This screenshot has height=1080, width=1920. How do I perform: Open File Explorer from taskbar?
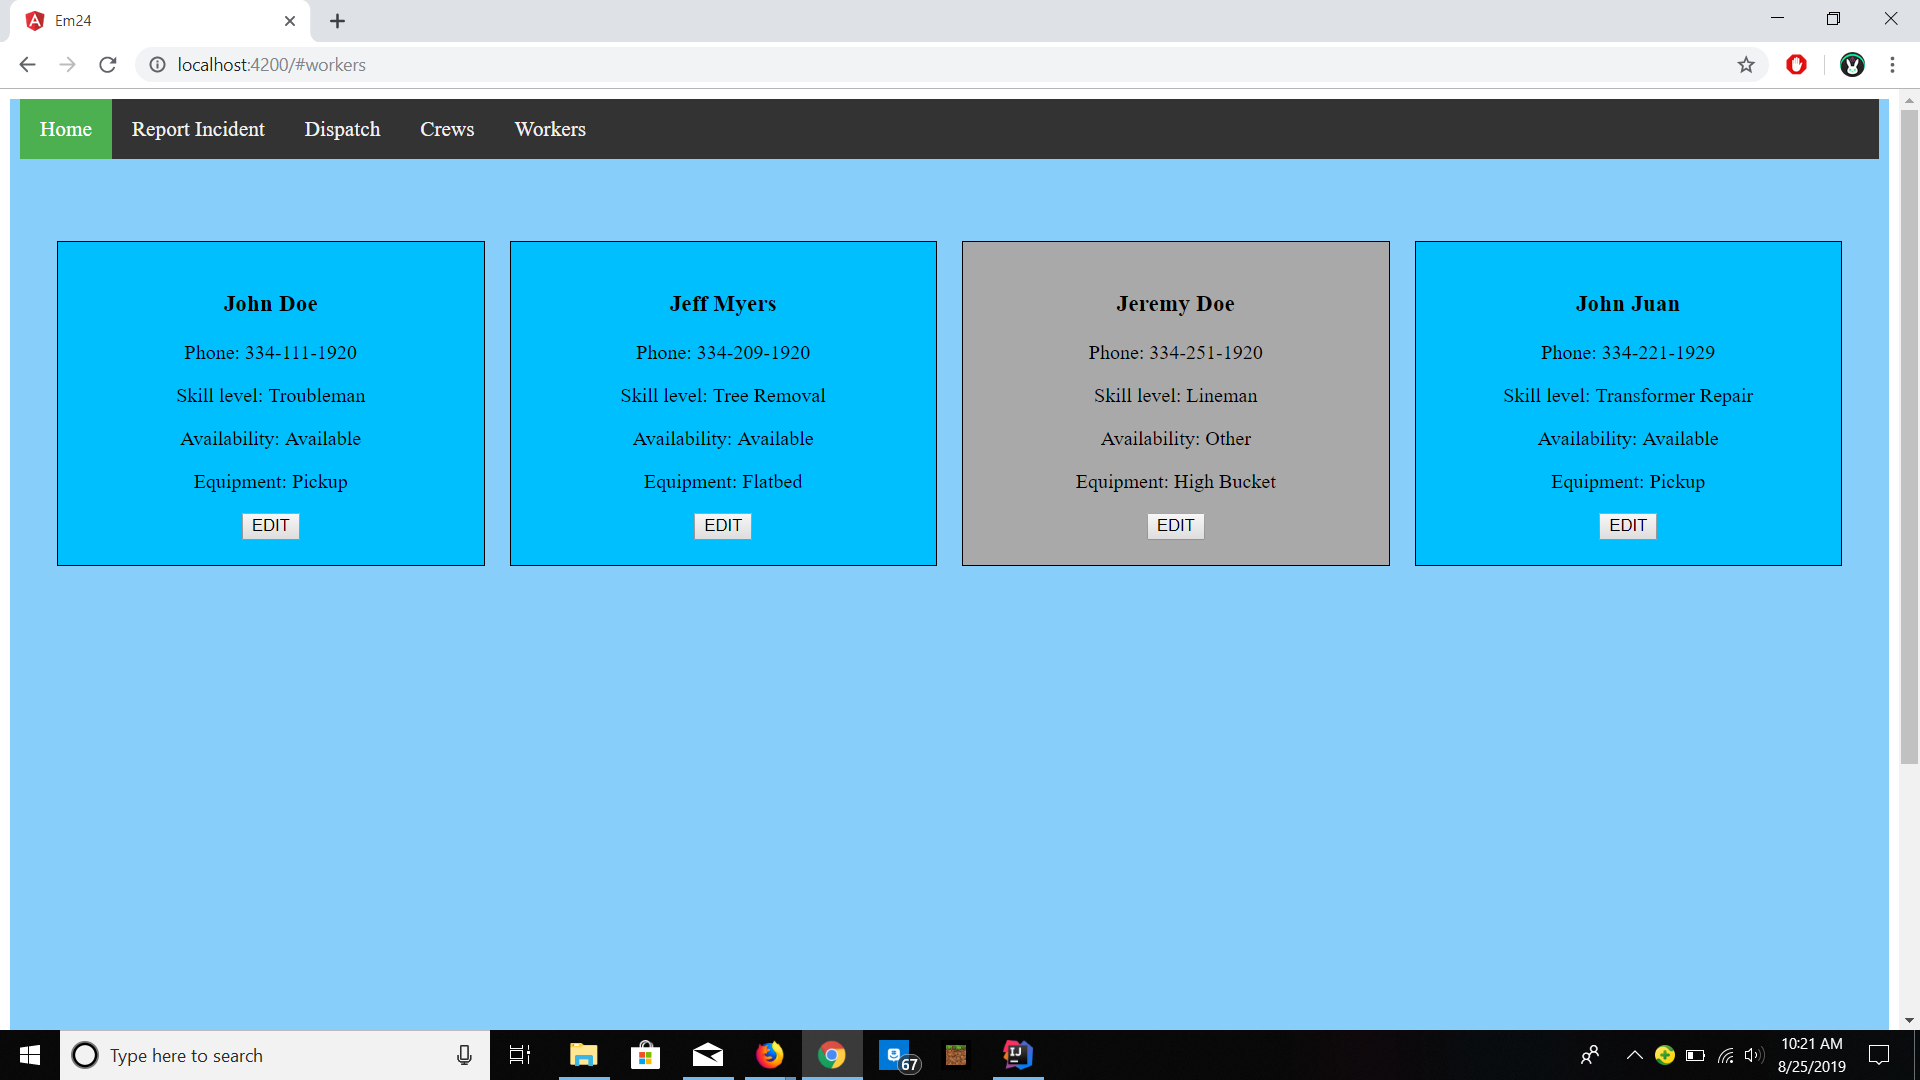(x=583, y=1055)
